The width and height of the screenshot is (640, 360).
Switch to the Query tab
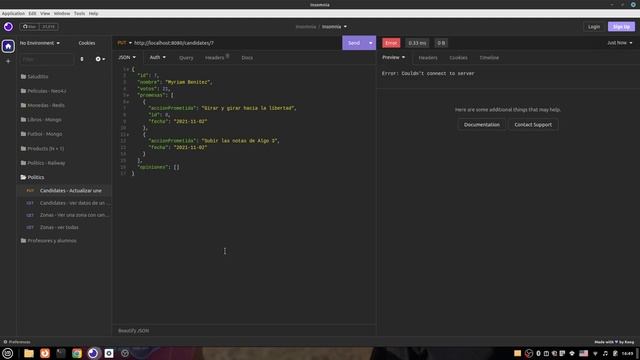point(186,58)
